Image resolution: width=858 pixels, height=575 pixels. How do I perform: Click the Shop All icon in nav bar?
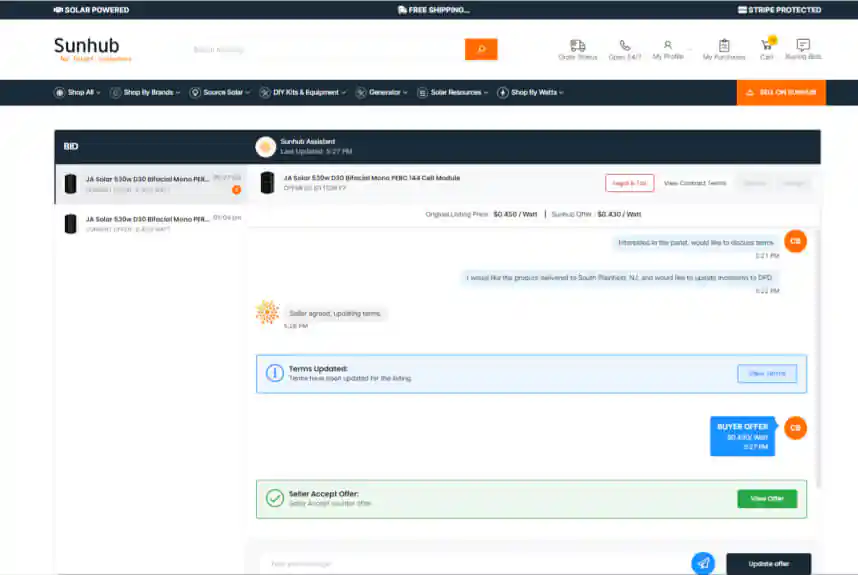point(59,92)
